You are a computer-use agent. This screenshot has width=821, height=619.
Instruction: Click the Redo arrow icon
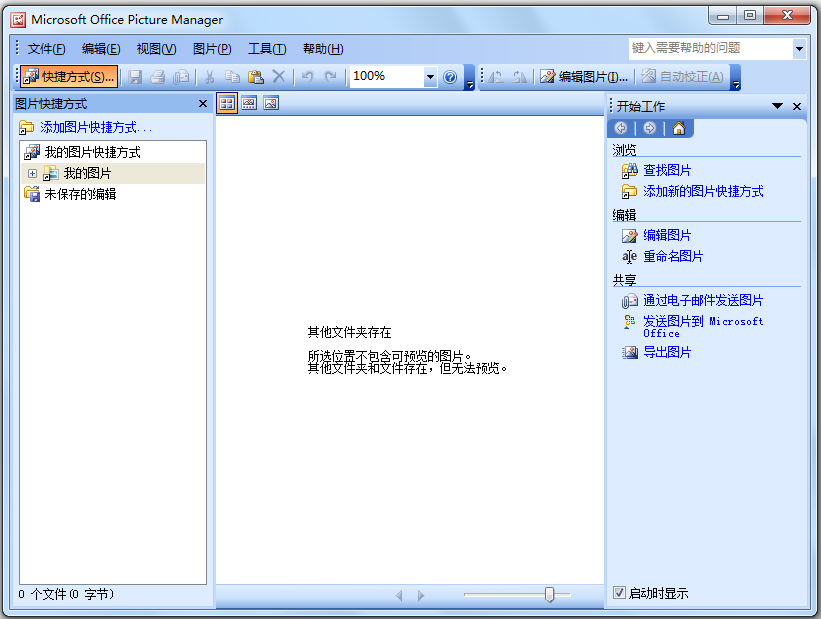tap(330, 77)
